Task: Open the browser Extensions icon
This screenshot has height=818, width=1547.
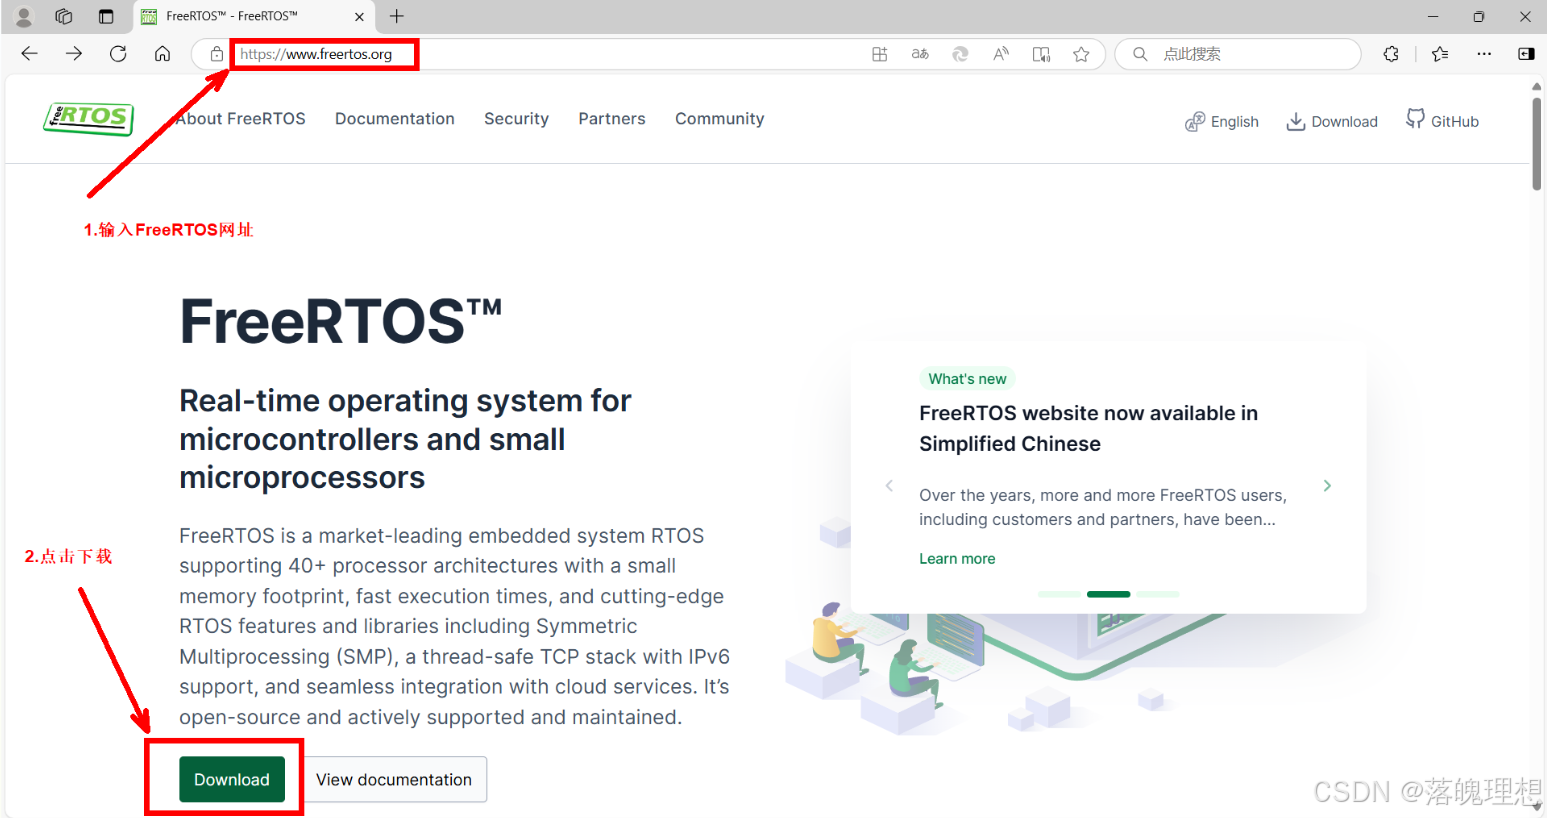Action: pyautogui.click(x=1391, y=54)
